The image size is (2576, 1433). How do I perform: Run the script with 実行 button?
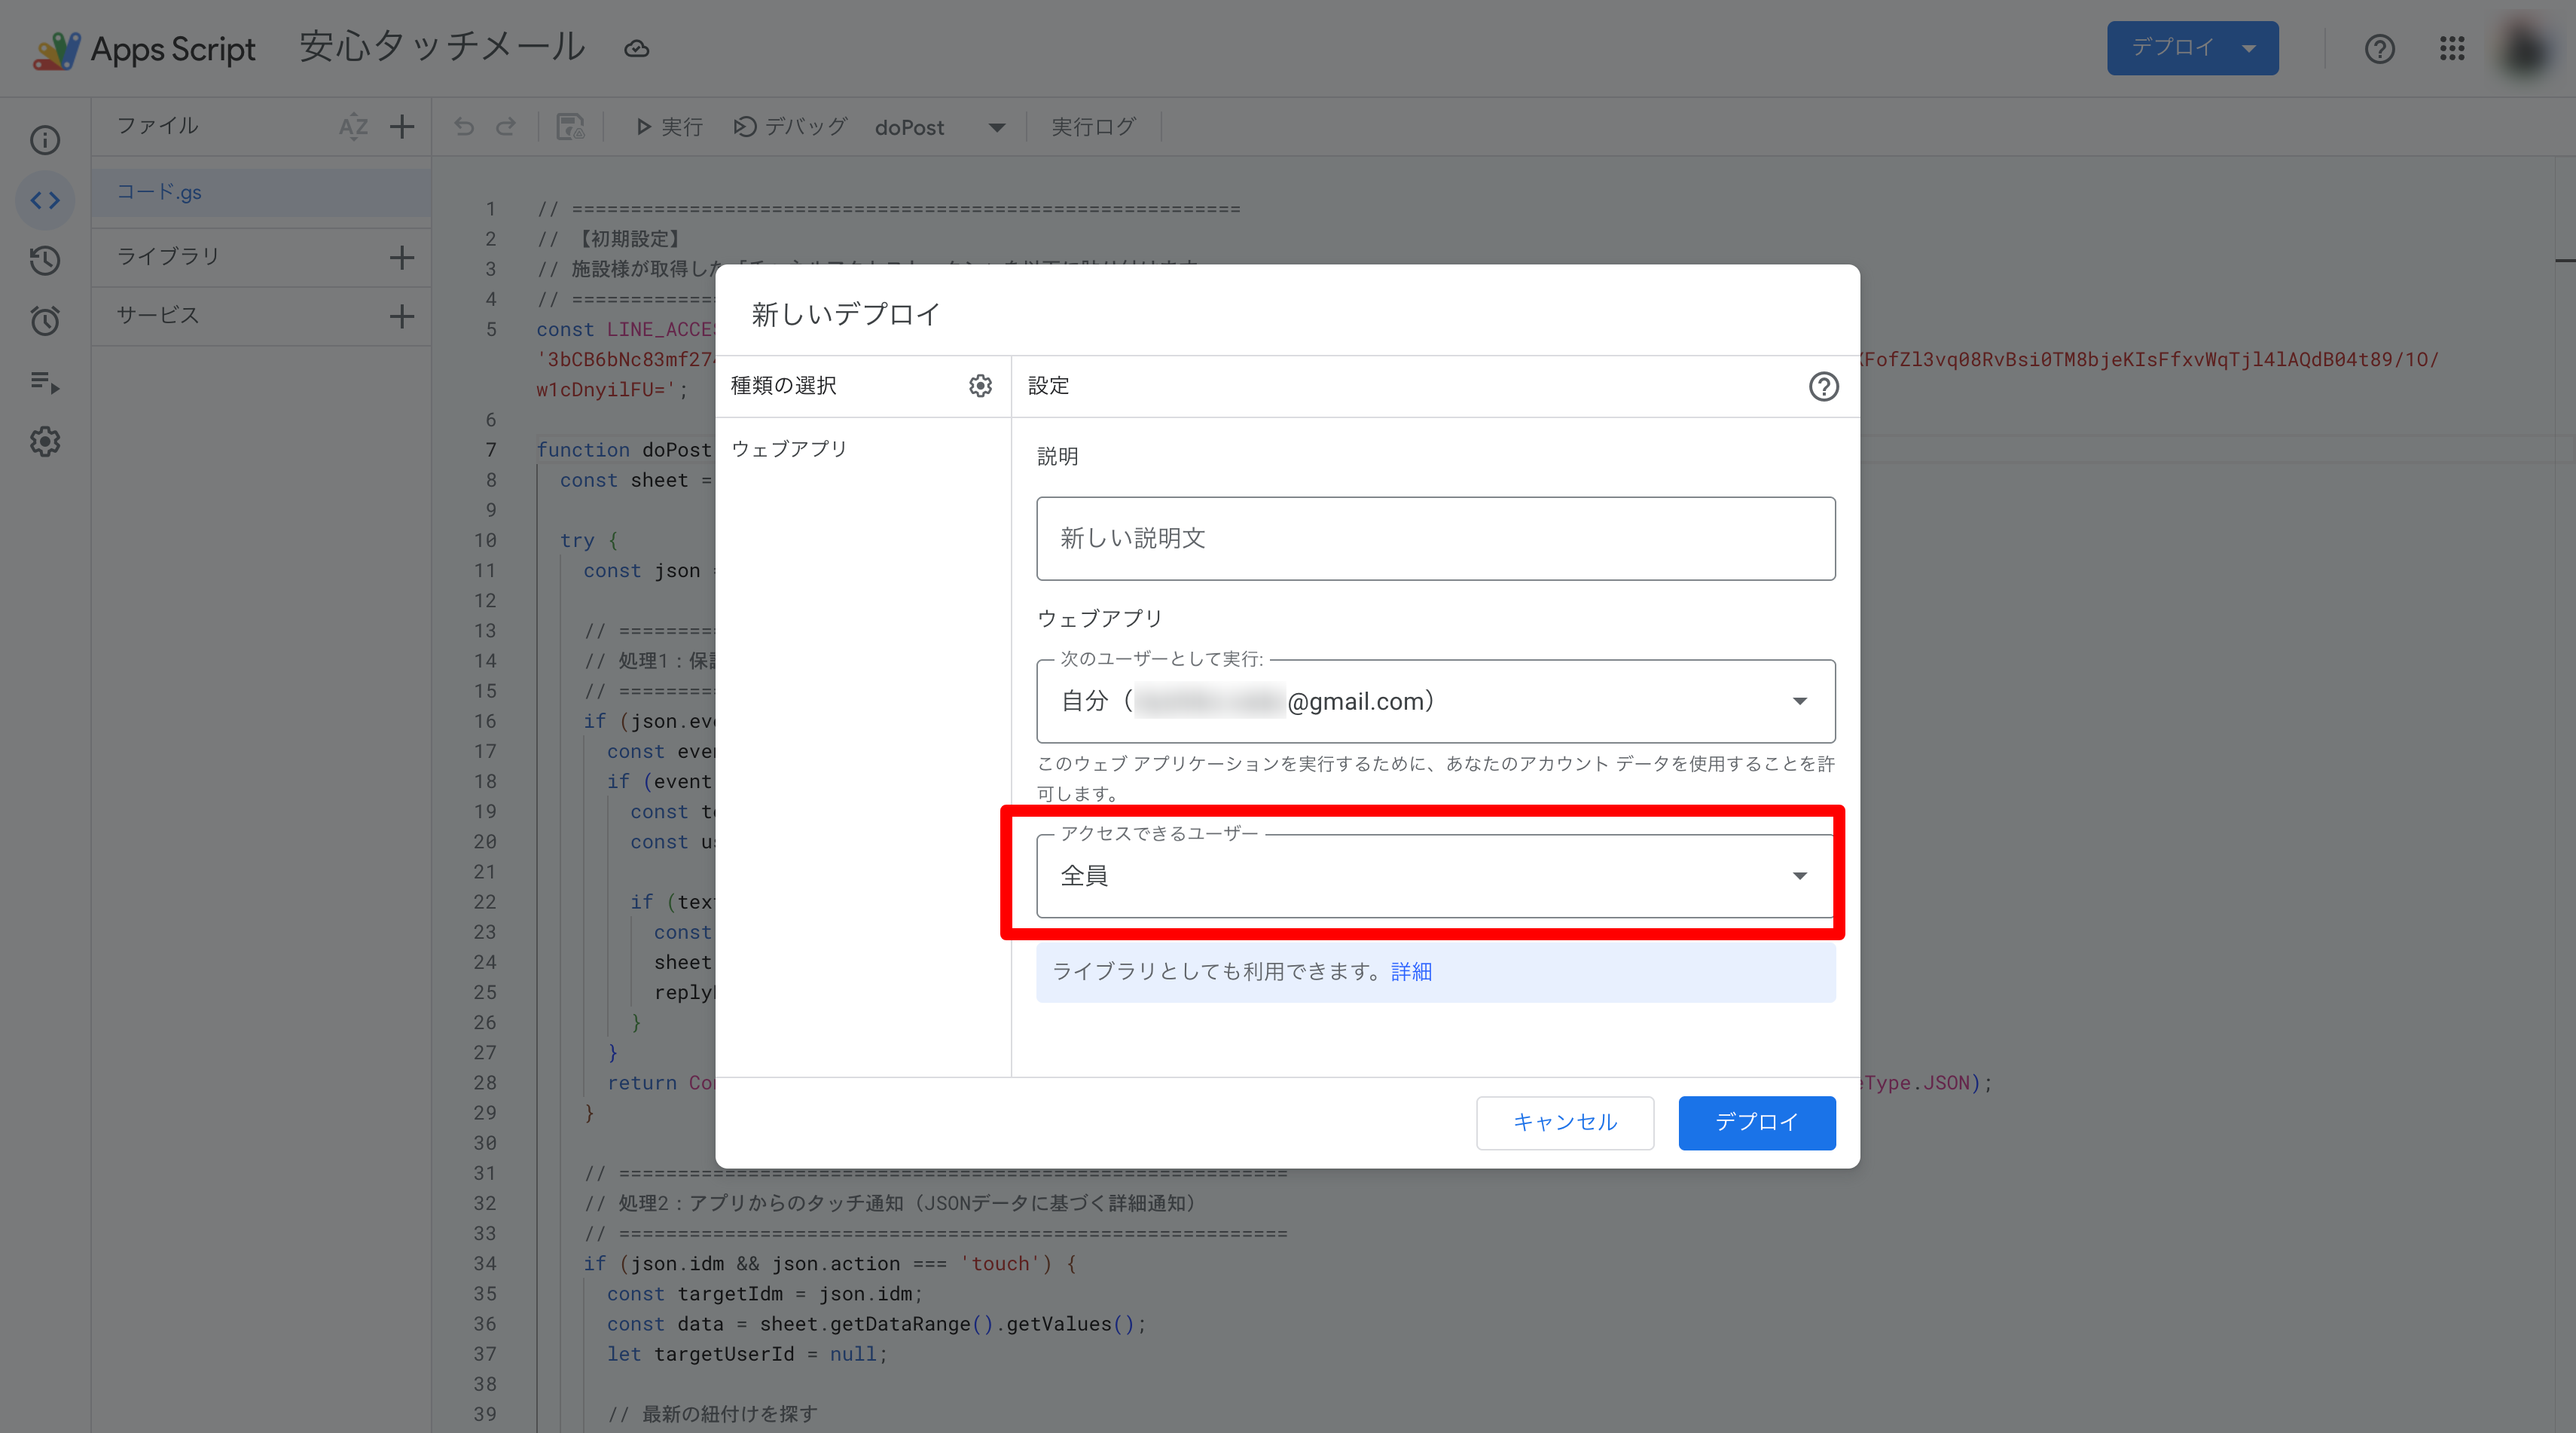click(670, 127)
